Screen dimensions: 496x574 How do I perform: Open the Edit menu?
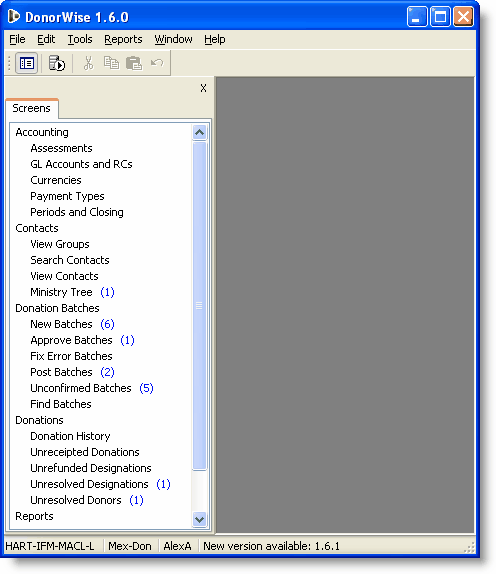pos(46,39)
